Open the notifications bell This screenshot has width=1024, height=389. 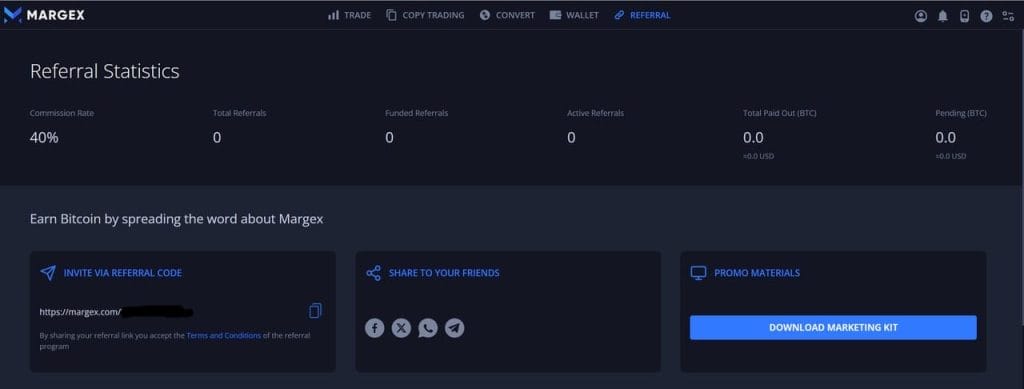click(942, 16)
